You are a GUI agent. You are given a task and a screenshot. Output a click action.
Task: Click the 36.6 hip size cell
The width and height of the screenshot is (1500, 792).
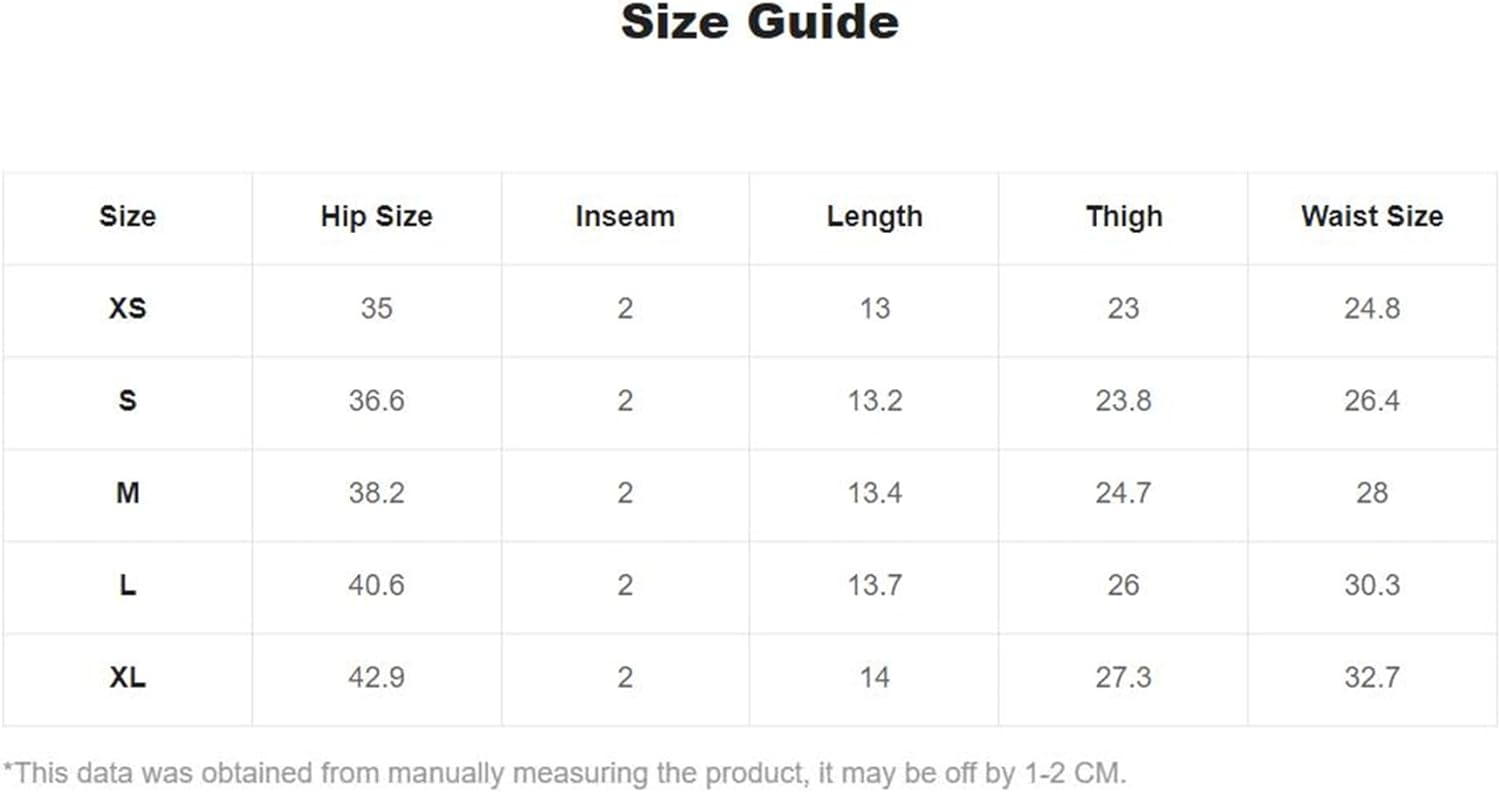coord(376,401)
